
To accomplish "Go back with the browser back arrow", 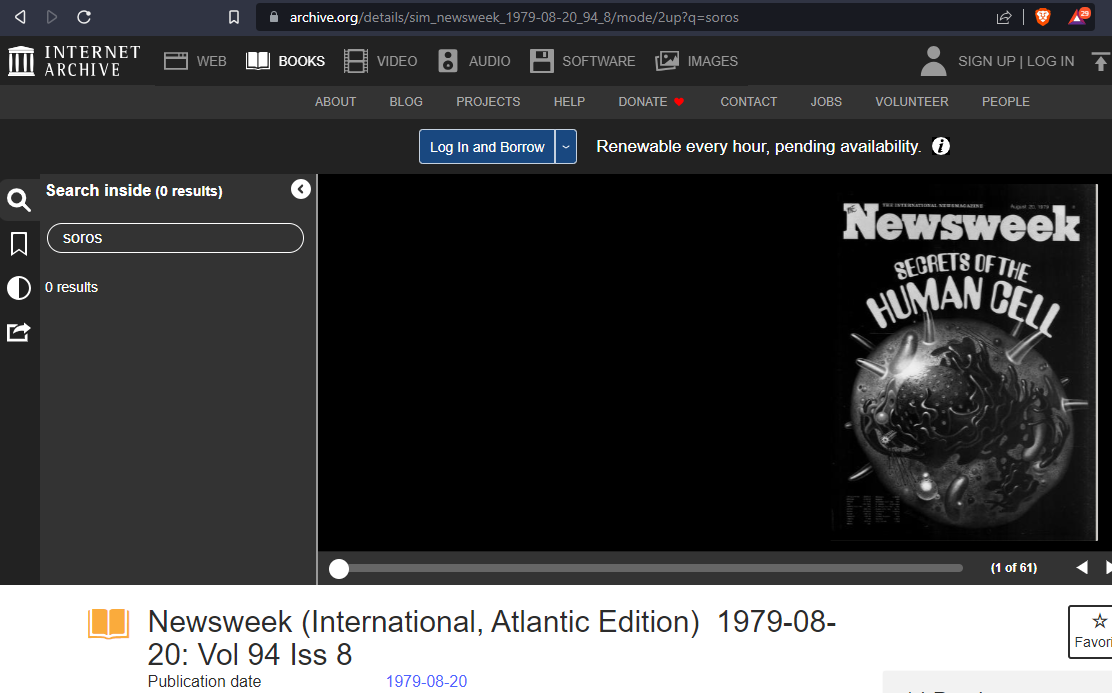I will point(21,17).
